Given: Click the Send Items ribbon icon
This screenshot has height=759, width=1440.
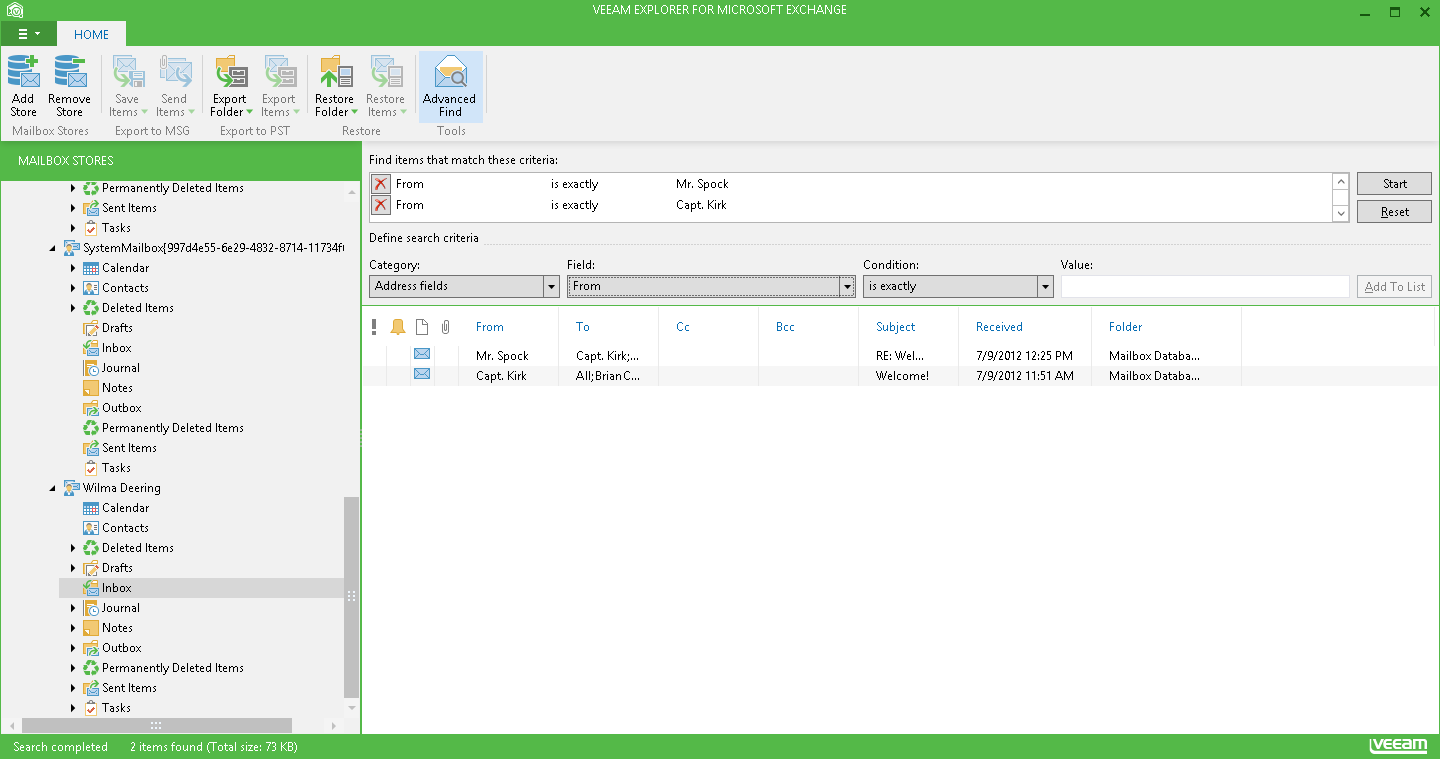Looking at the screenshot, I should [174, 73].
